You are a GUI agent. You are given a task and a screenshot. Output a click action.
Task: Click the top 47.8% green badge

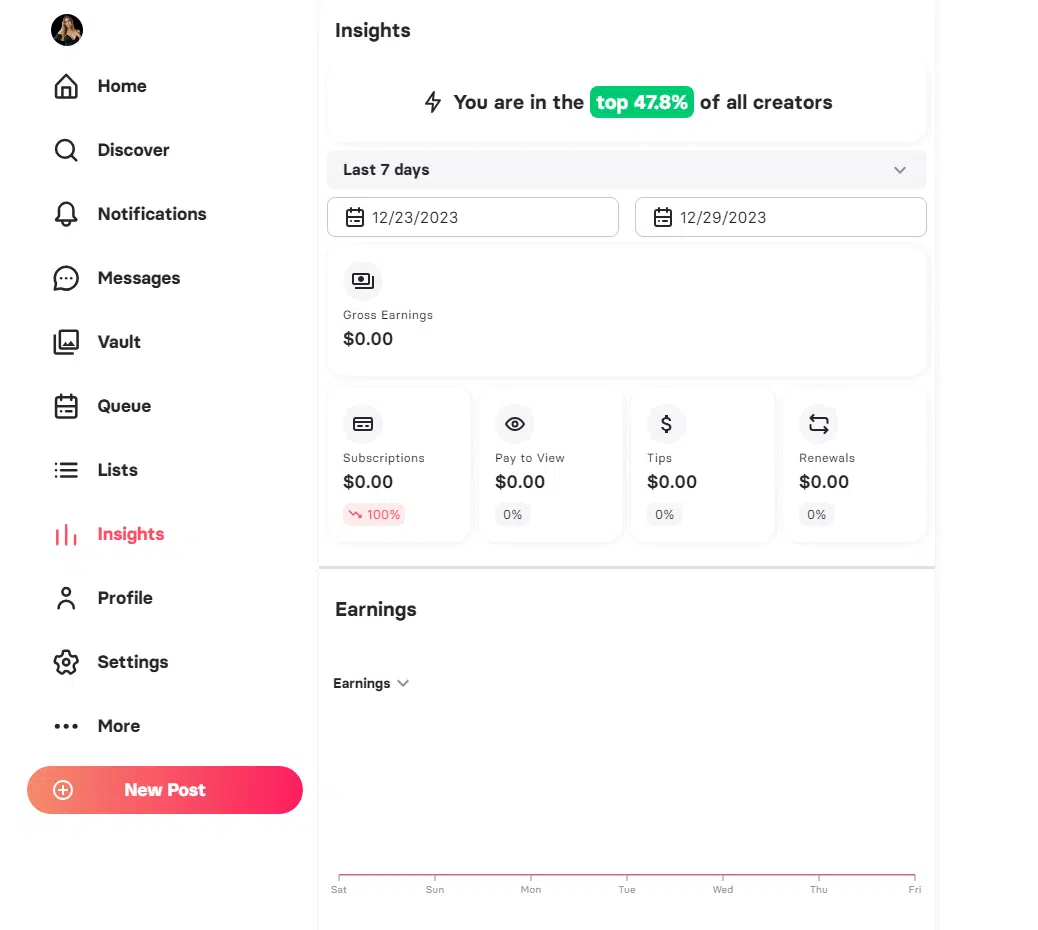point(641,102)
